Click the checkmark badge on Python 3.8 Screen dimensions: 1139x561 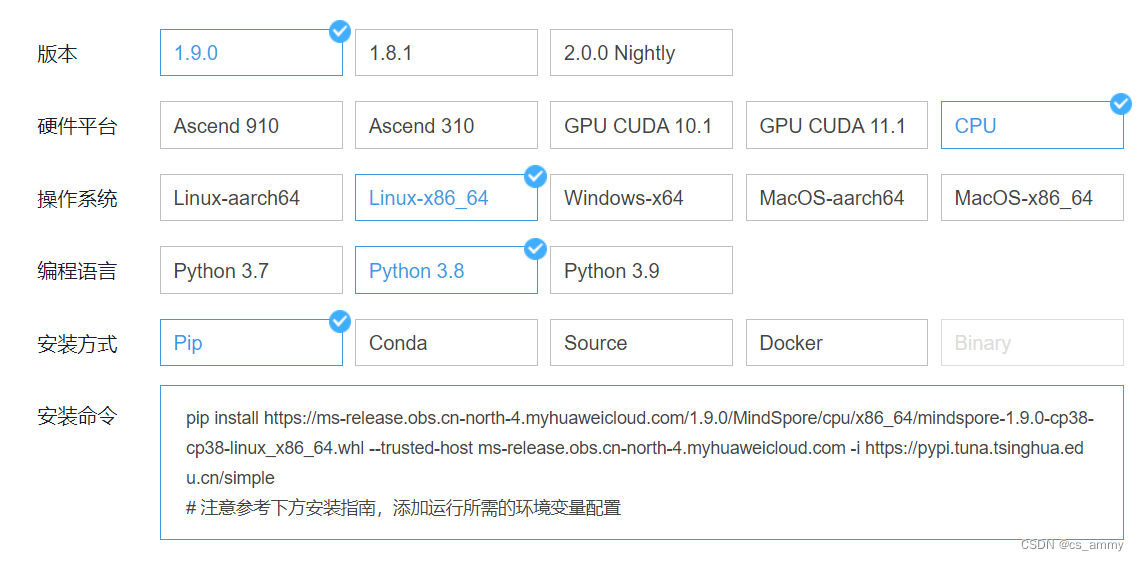(x=535, y=249)
